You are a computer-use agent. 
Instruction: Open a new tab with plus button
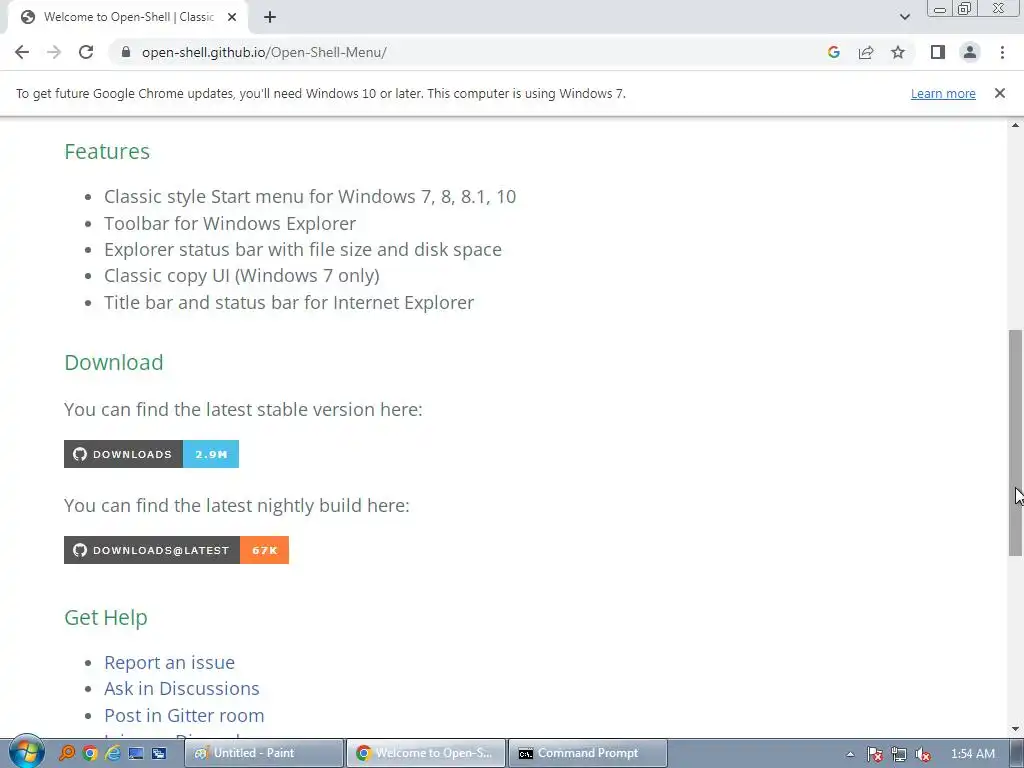coord(270,17)
